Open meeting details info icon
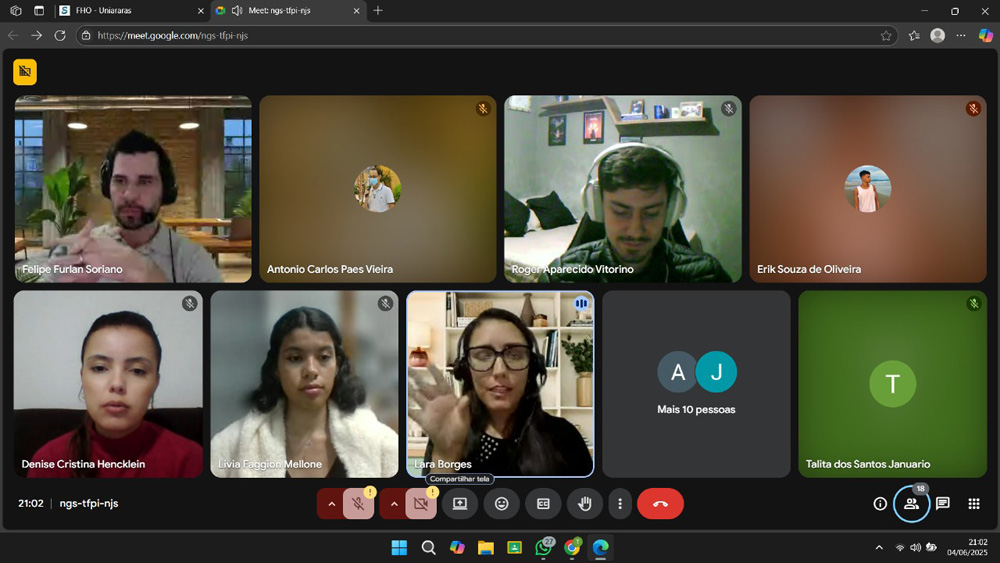1000x563 pixels. pos(880,504)
